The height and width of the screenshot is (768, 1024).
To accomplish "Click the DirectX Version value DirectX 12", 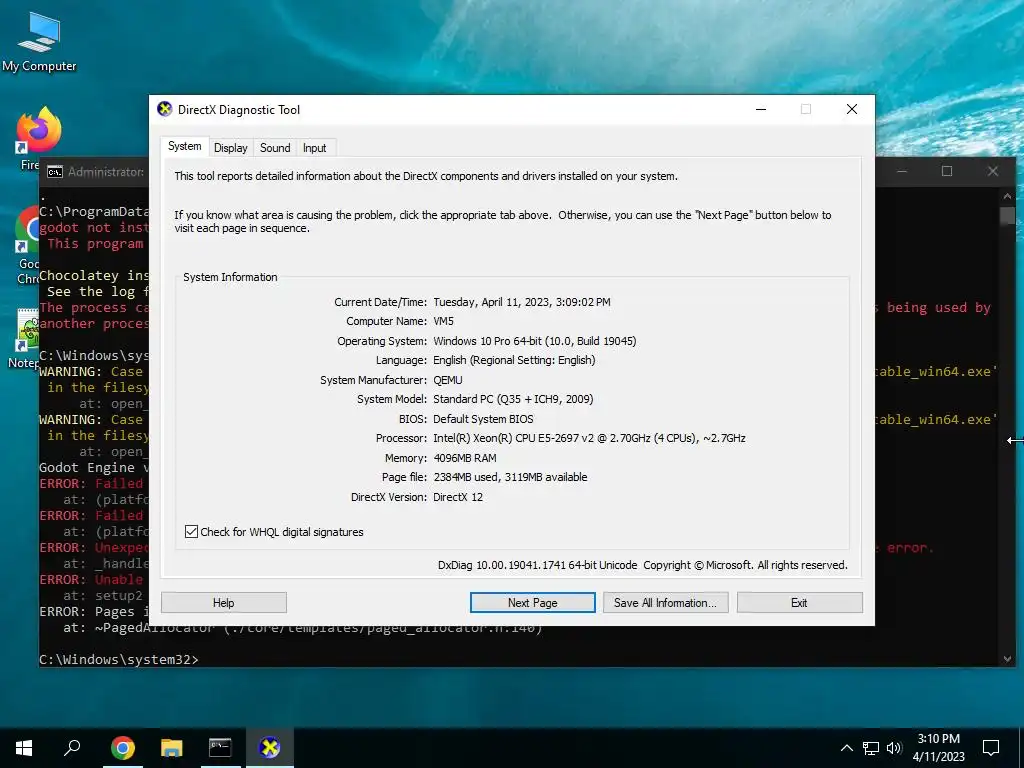I will (x=458, y=497).
